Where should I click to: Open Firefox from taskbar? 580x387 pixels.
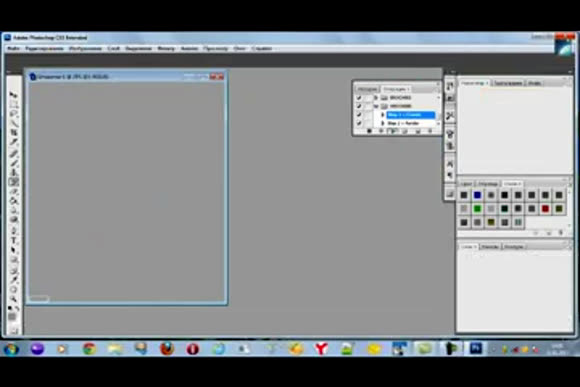tap(167, 349)
